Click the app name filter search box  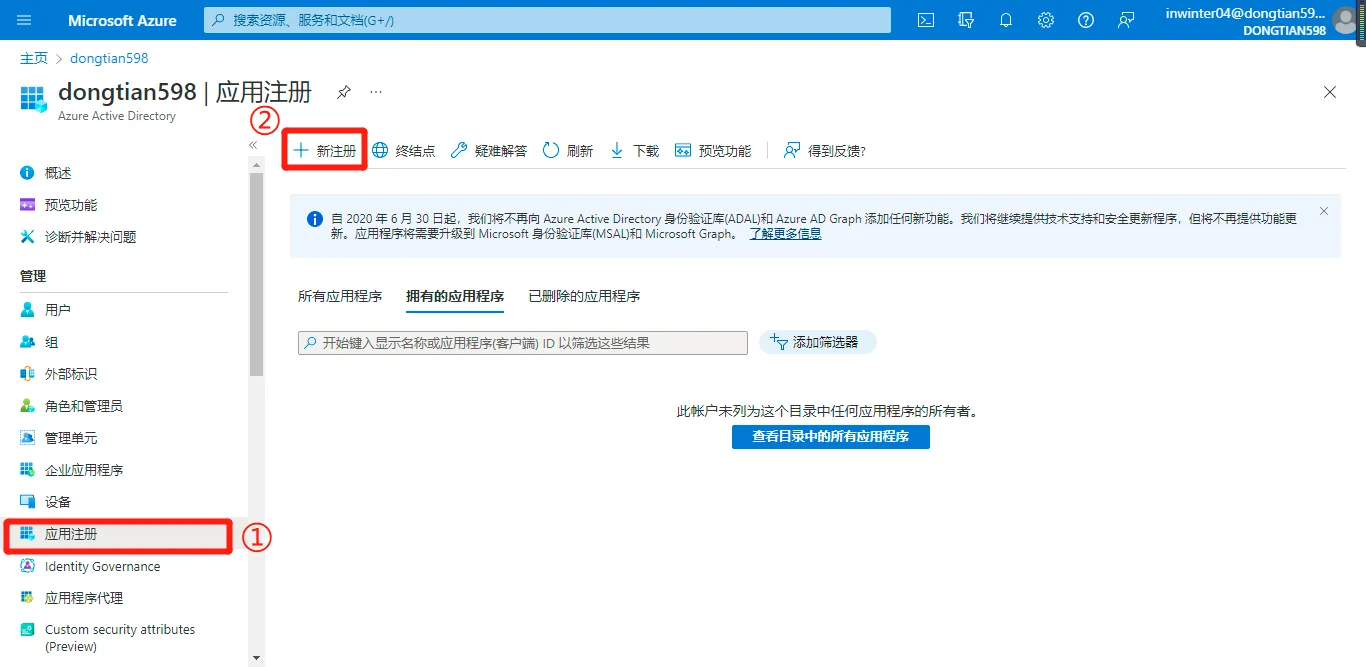520,341
